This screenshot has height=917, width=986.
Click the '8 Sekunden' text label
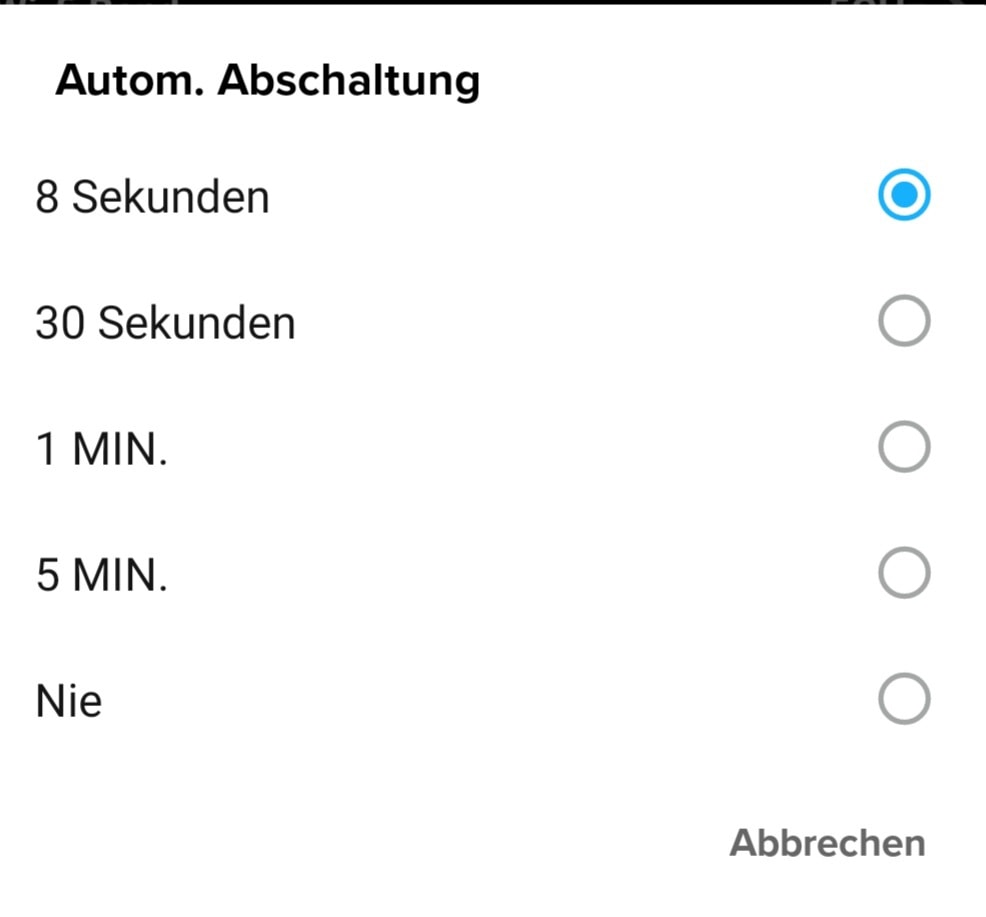(x=152, y=196)
